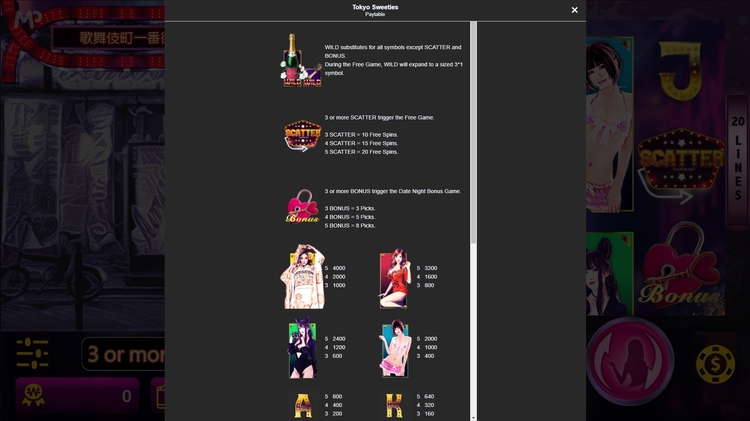Click the paytable vertical scrollbar thumb

click(474, 130)
